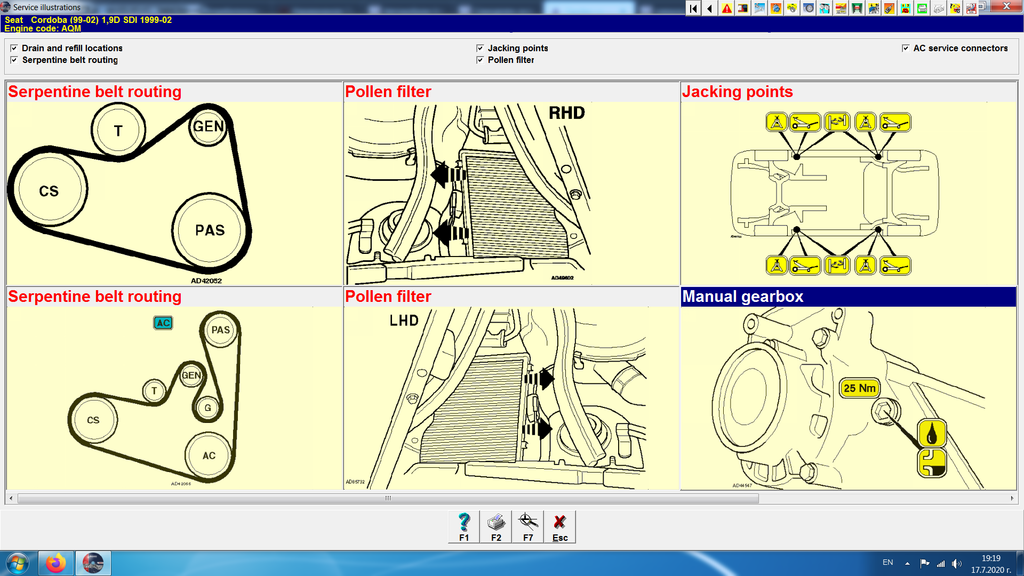Open the Windows Start menu

click(x=17, y=563)
